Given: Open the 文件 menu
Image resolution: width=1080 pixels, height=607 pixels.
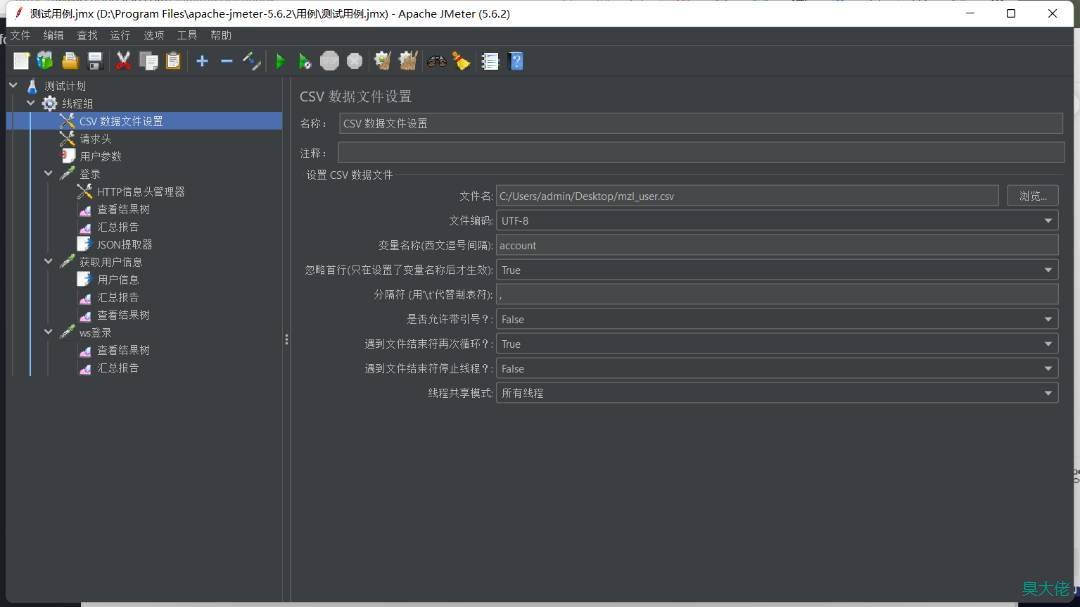Looking at the screenshot, I should point(20,35).
